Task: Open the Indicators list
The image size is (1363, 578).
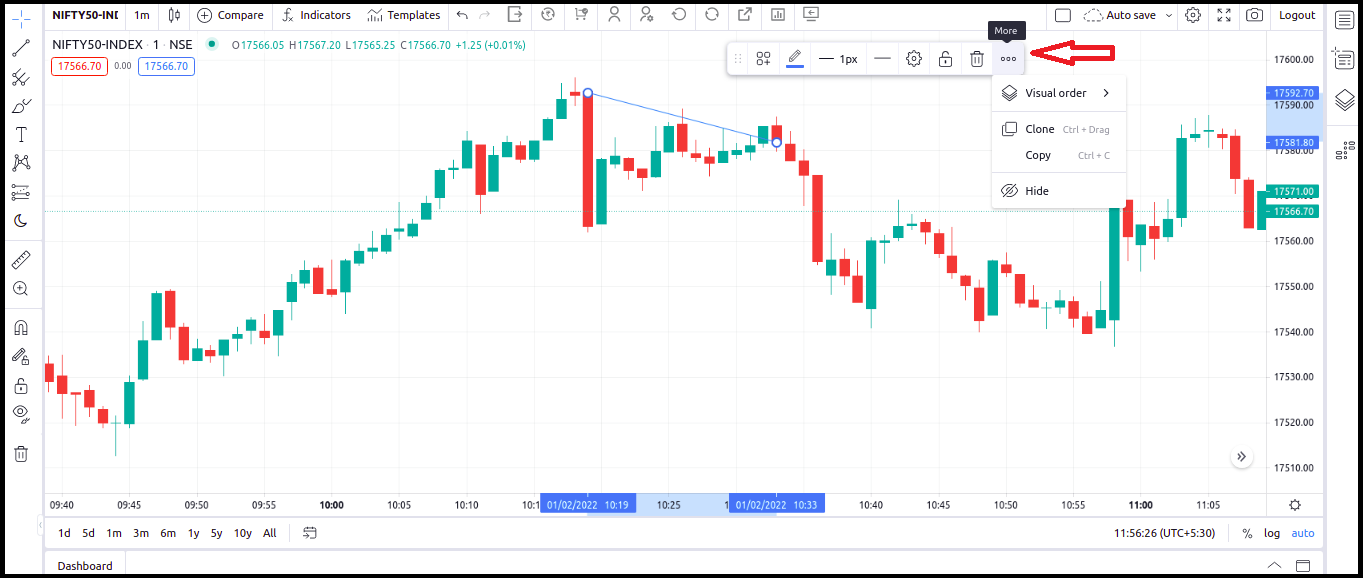Action: tap(317, 15)
